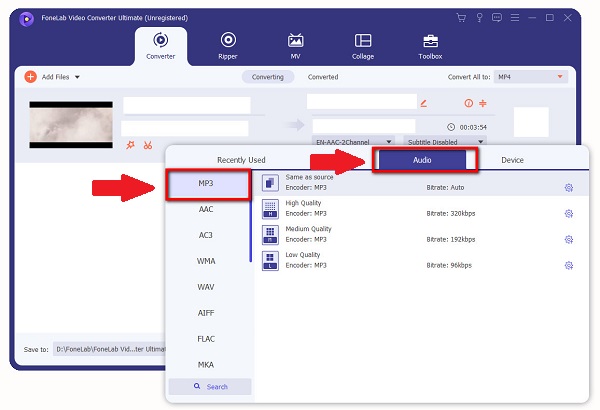
Task: Click the rename pencil icon
Action: point(424,103)
